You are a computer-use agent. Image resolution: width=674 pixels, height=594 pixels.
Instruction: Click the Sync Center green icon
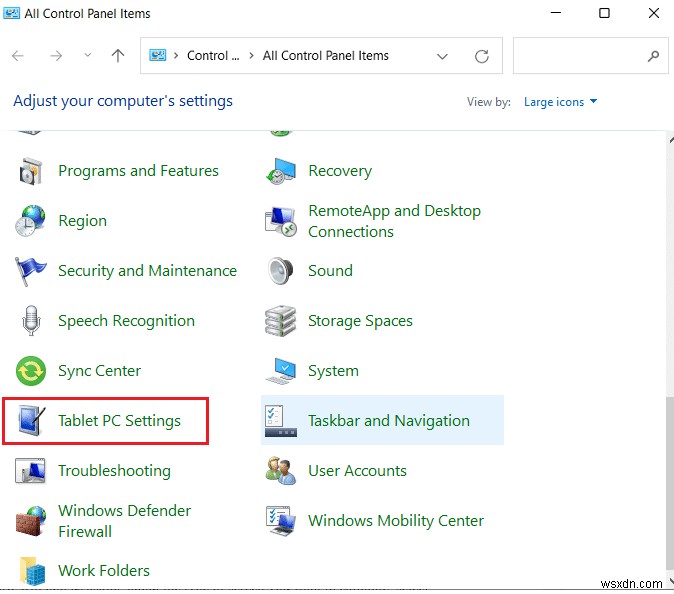click(x=31, y=371)
